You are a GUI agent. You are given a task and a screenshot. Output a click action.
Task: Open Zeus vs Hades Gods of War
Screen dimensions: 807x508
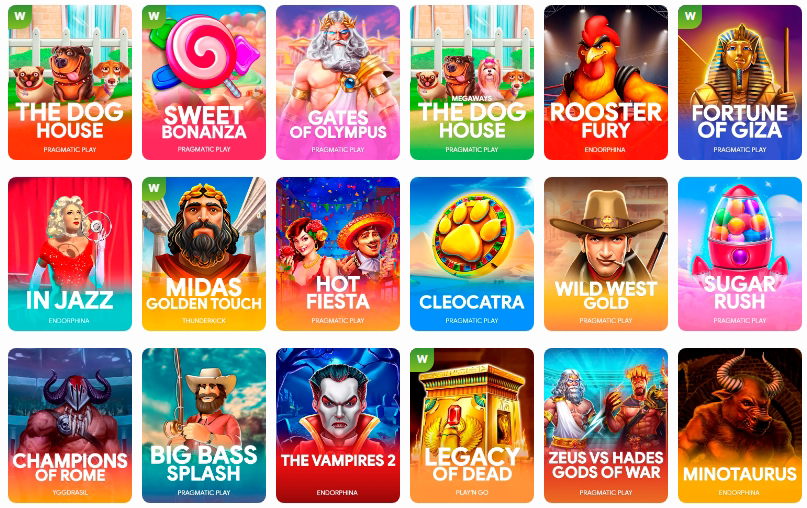tap(606, 425)
